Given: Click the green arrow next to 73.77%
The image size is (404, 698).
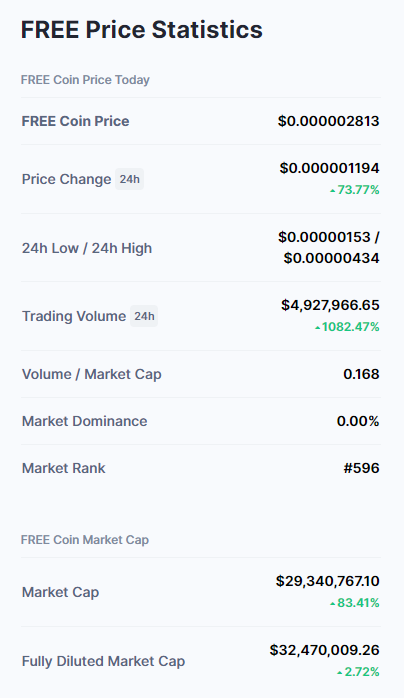Looking at the screenshot, I should 332,191.
